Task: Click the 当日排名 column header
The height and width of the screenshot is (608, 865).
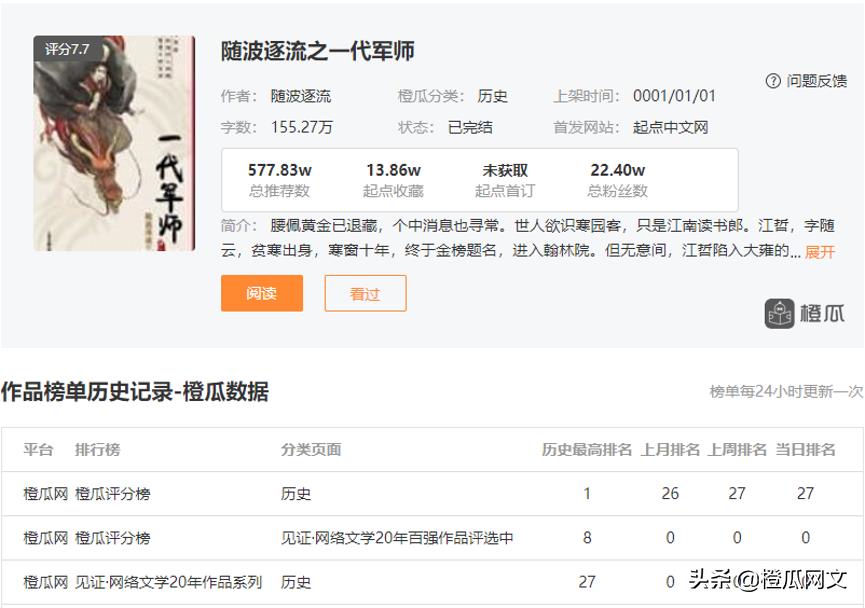Action: click(805, 450)
